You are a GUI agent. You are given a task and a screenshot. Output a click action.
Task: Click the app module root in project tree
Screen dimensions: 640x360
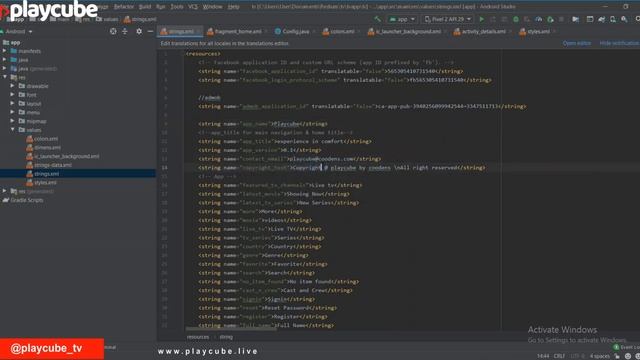pyautogui.click(x=11, y=42)
